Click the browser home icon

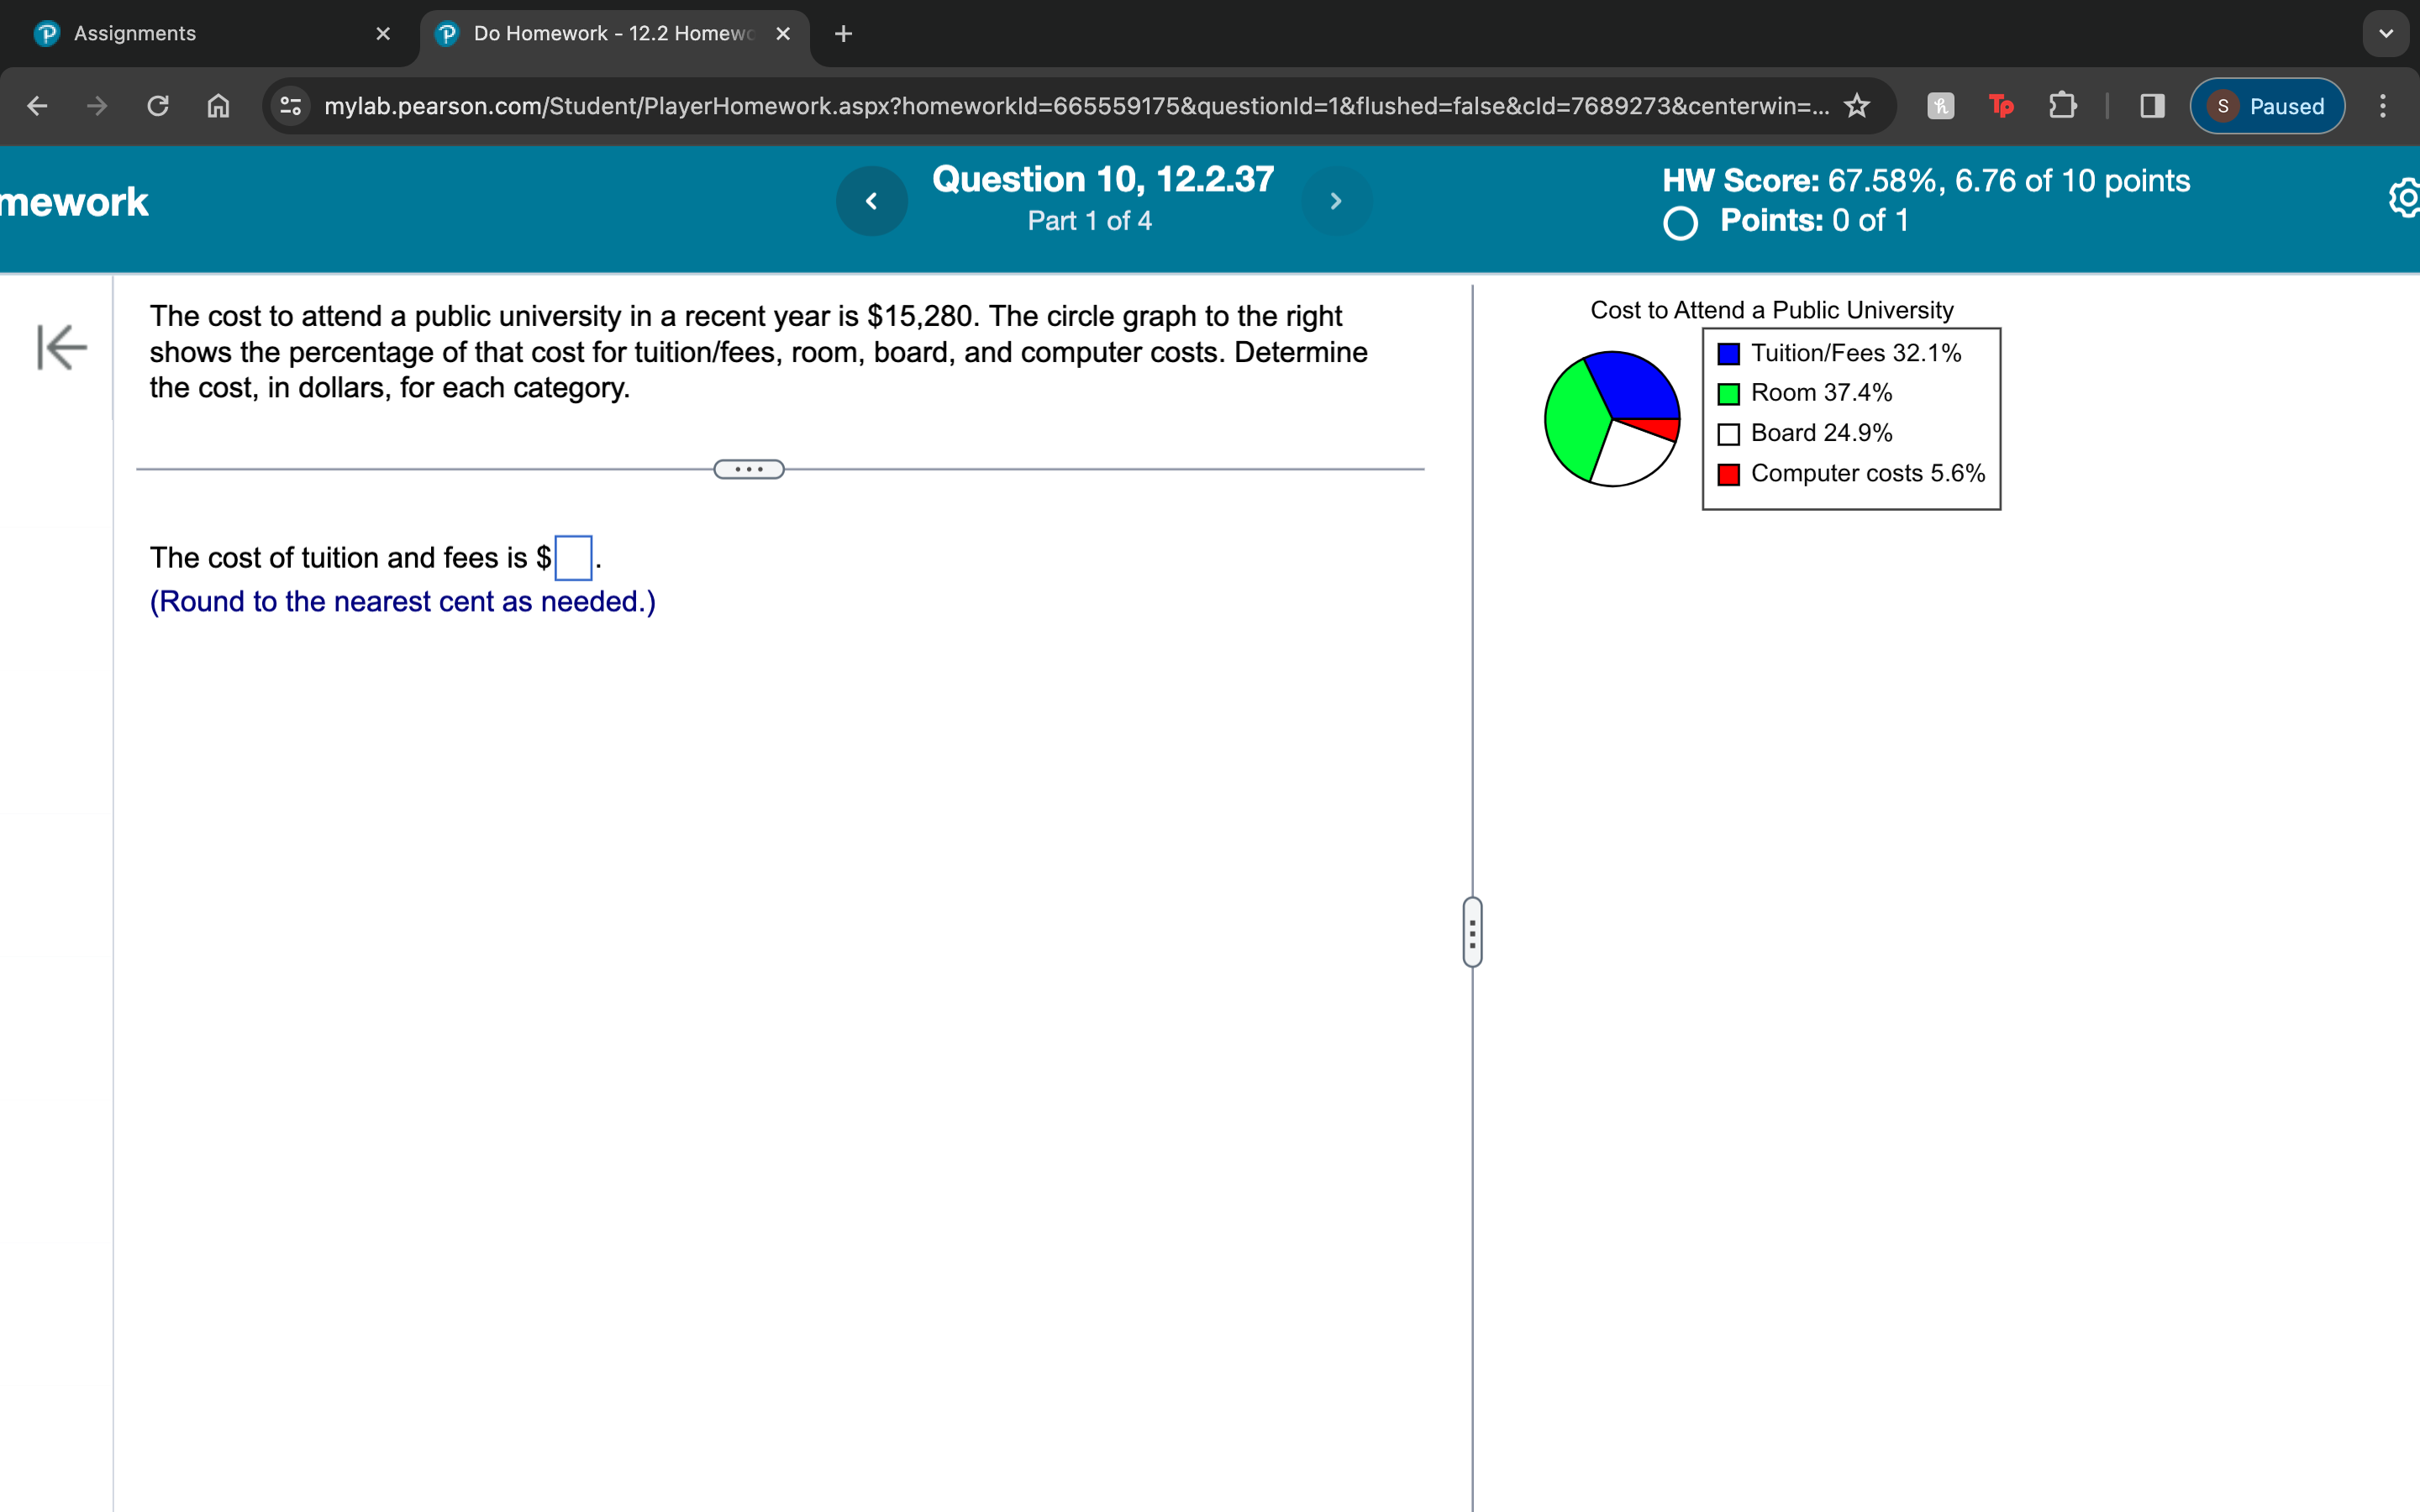[218, 106]
